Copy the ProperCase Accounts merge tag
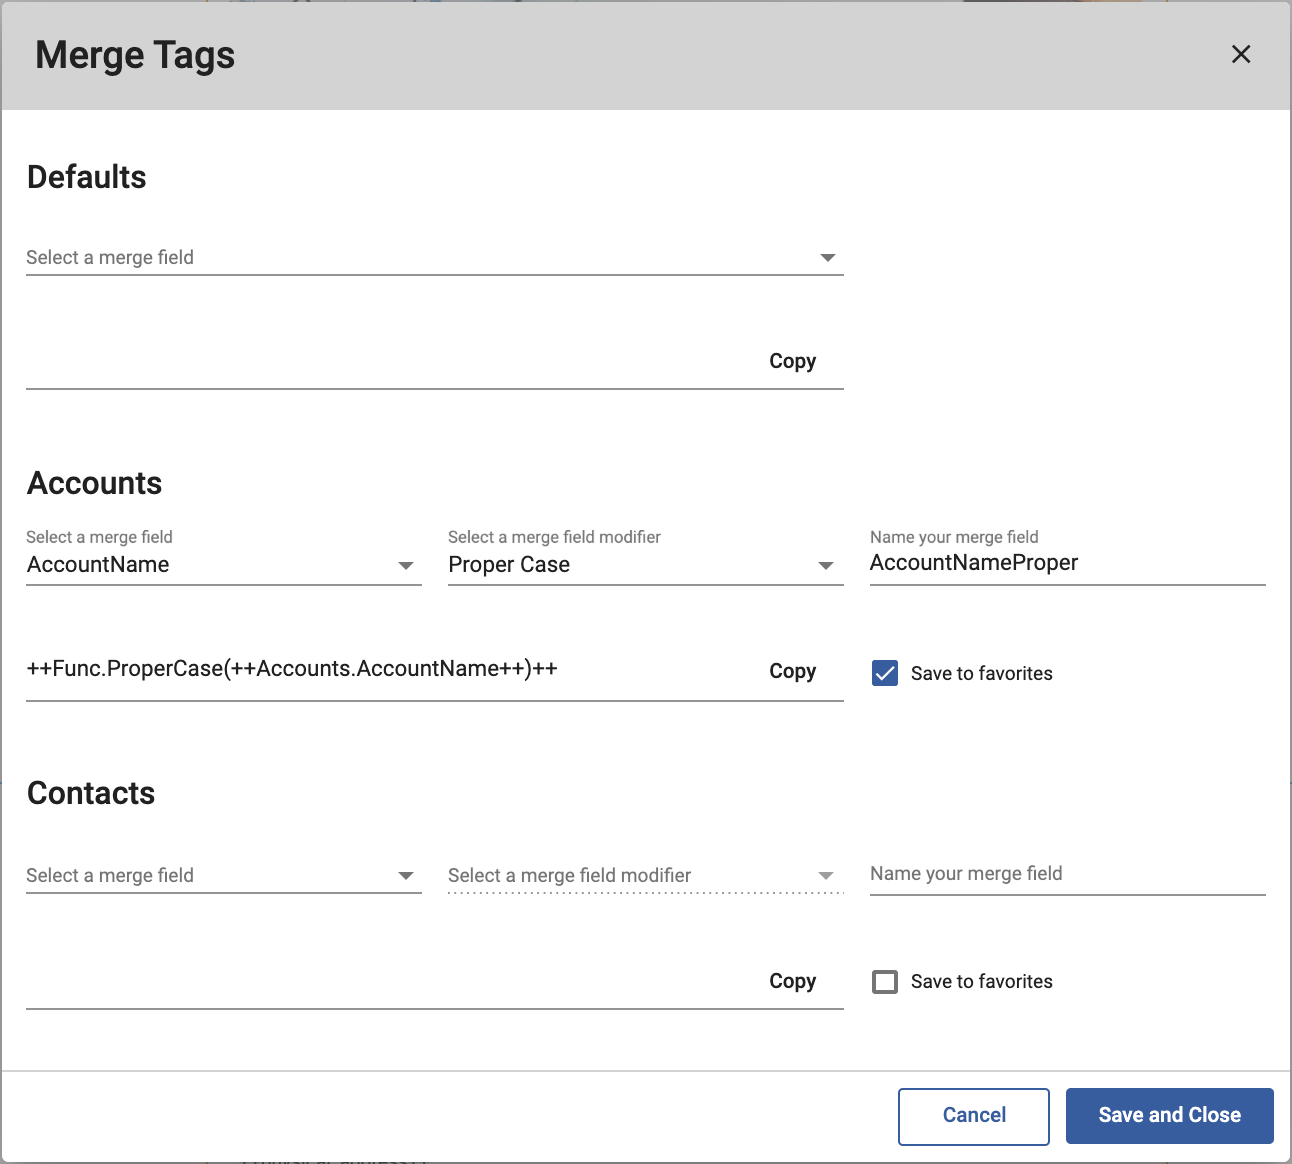The height and width of the screenshot is (1164, 1292). [792, 671]
